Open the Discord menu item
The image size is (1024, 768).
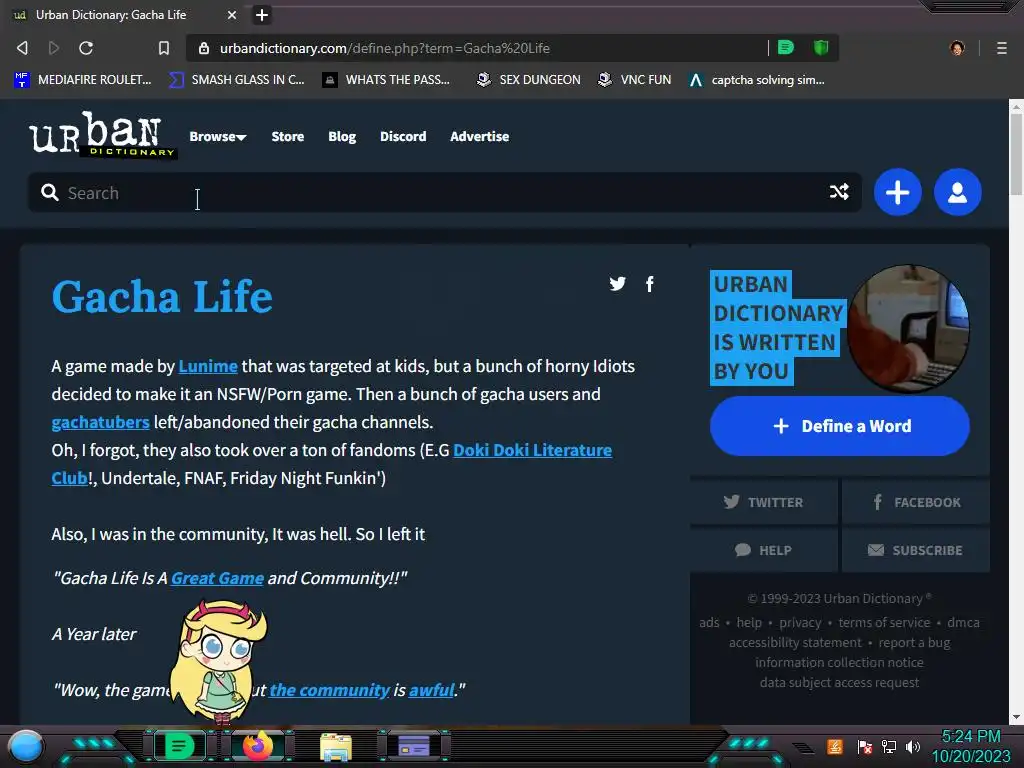point(403,136)
